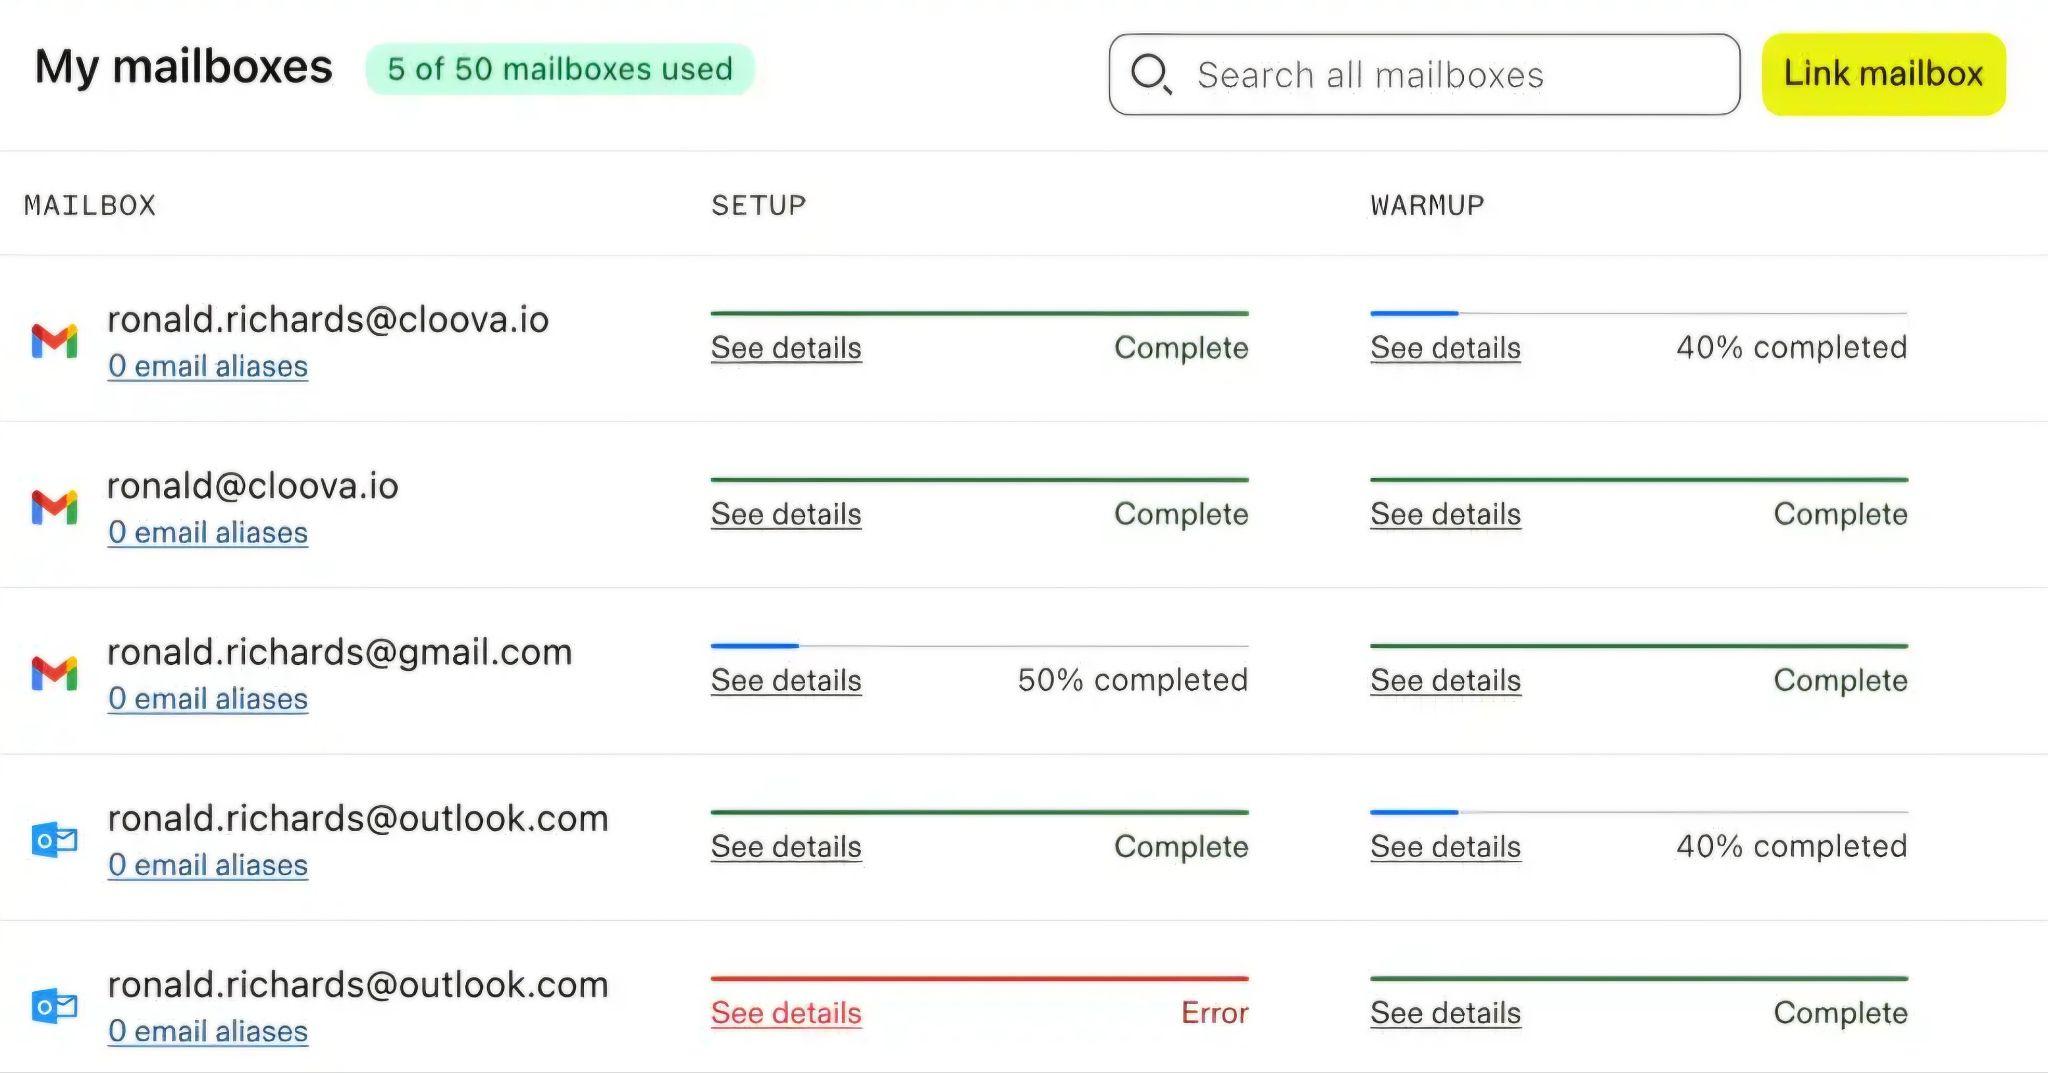Viewport: 2048px width, 1073px height.
Task: Click the Gmail icon beside ronald.richards@gmail.com
Action: click(x=55, y=673)
